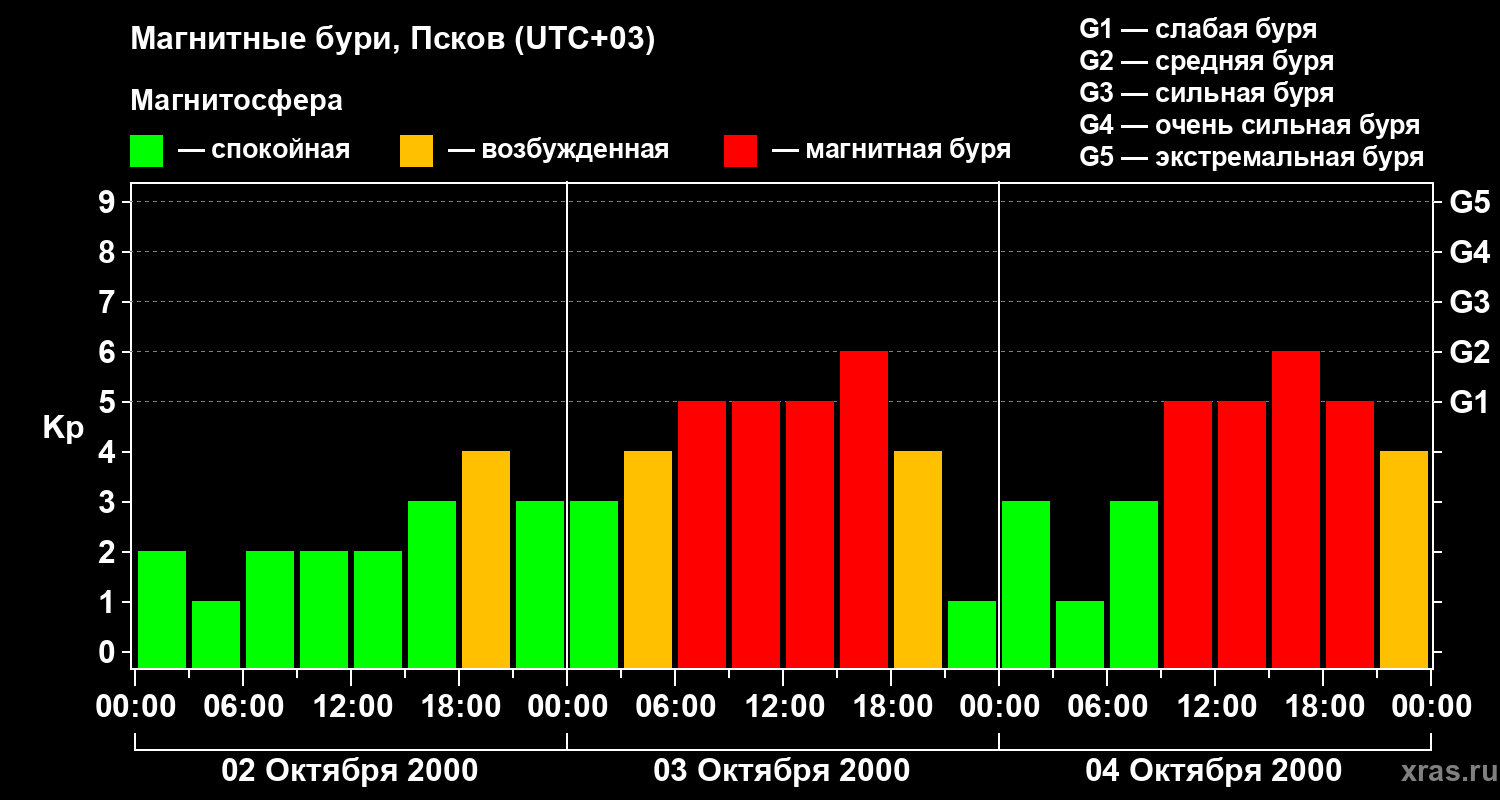Click the Kp 1 green bar on 03 Октября
The width and height of the screenshot is (1500, 800).
(972, 634)
